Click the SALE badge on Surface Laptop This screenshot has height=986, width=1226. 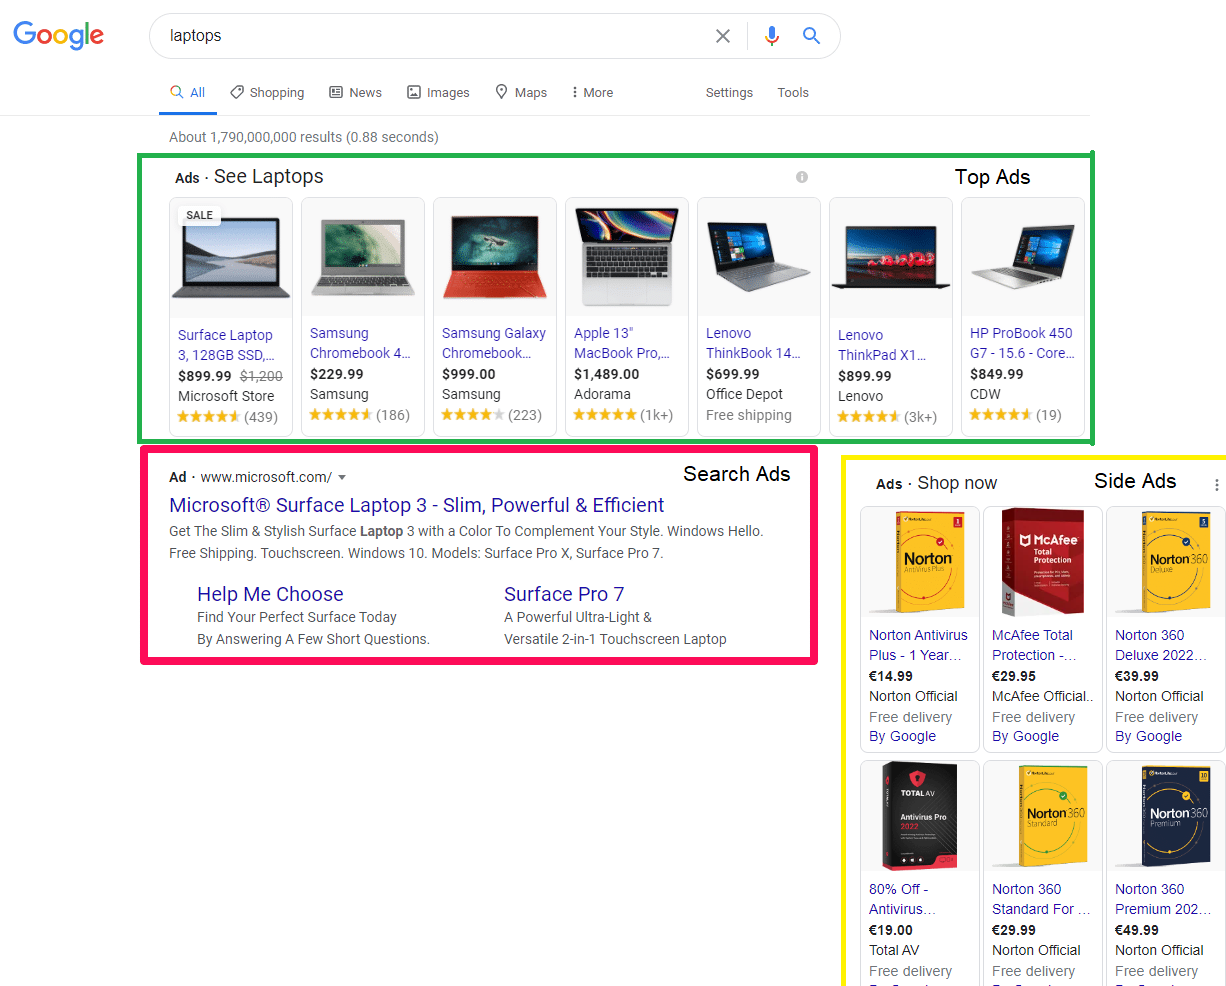click(x=200, y=215)
